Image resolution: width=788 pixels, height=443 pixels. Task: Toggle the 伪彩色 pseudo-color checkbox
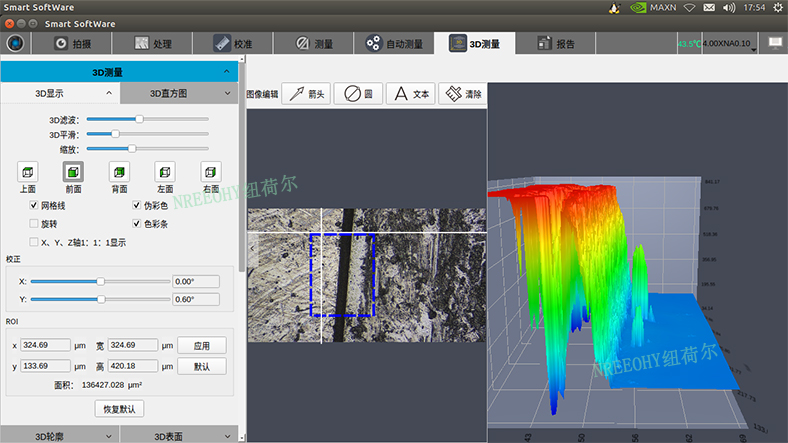point(136,205)
